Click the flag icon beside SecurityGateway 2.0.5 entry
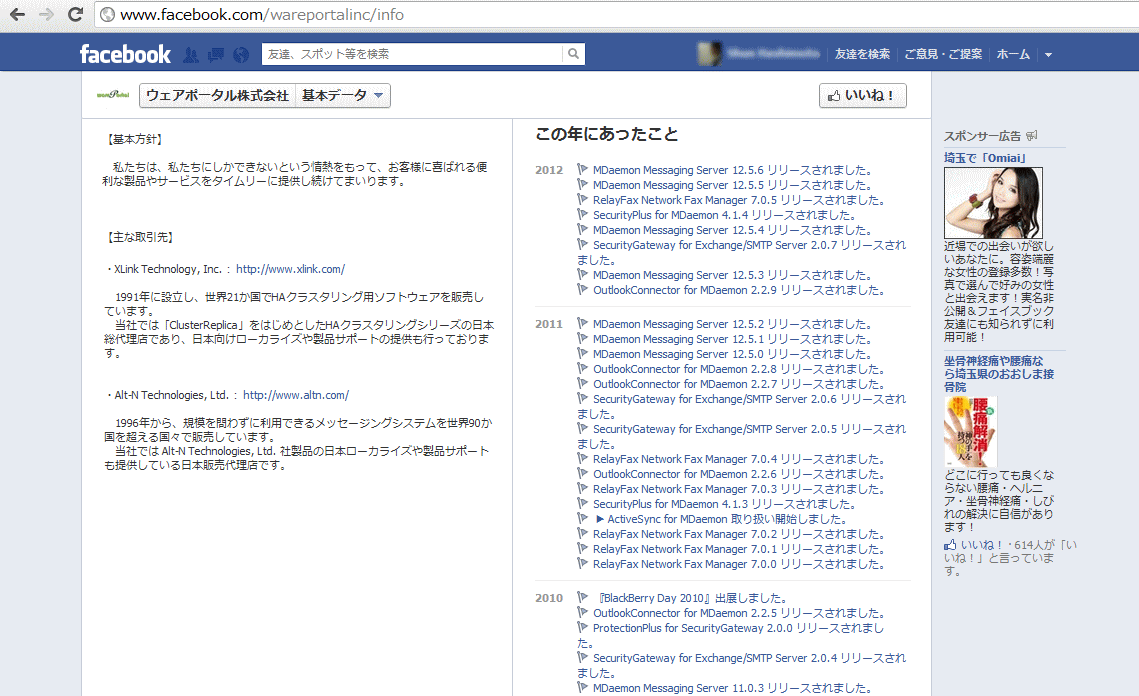The height and width of the screenshot is (696, 1139). (583, 428)
